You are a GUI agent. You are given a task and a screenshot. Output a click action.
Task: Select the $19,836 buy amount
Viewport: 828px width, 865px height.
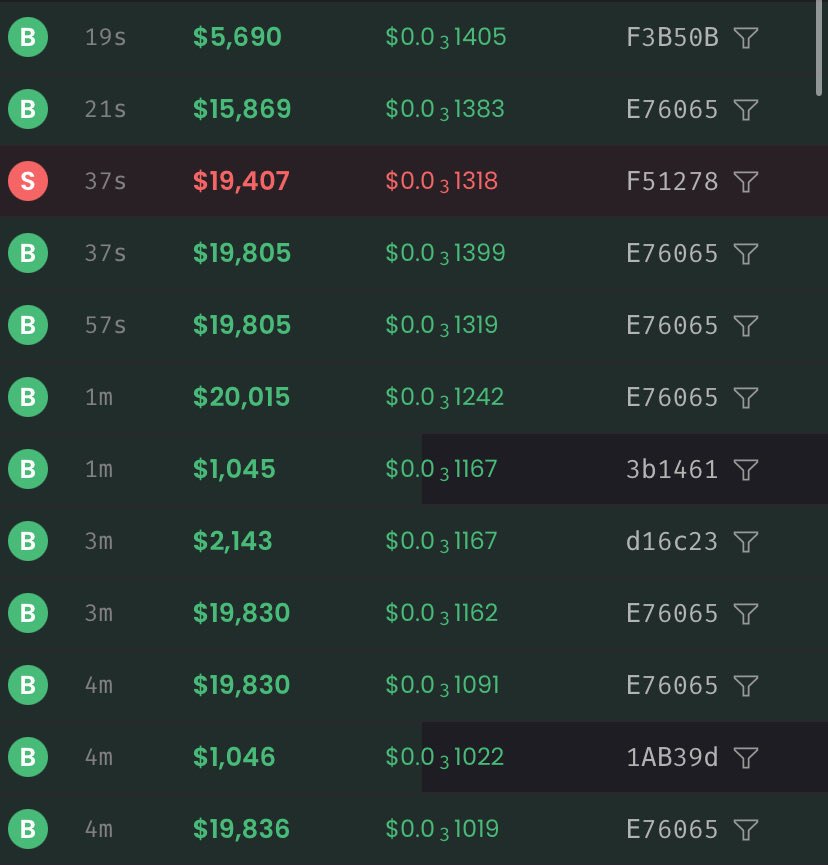(241, 829)
